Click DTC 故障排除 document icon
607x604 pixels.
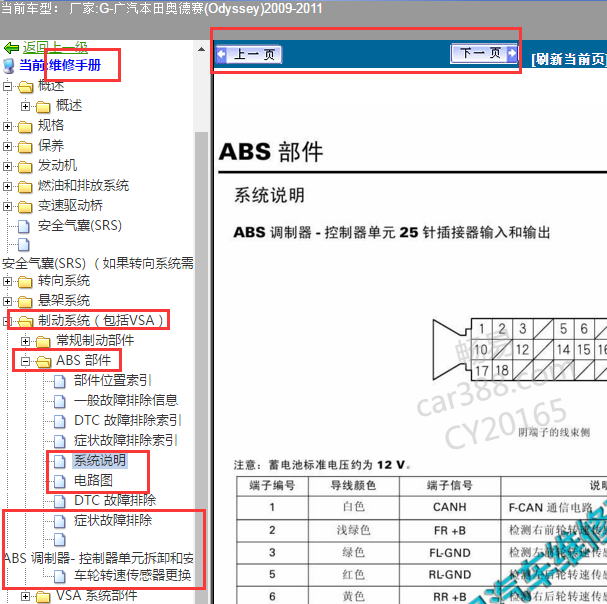click(x=60, y=501)
